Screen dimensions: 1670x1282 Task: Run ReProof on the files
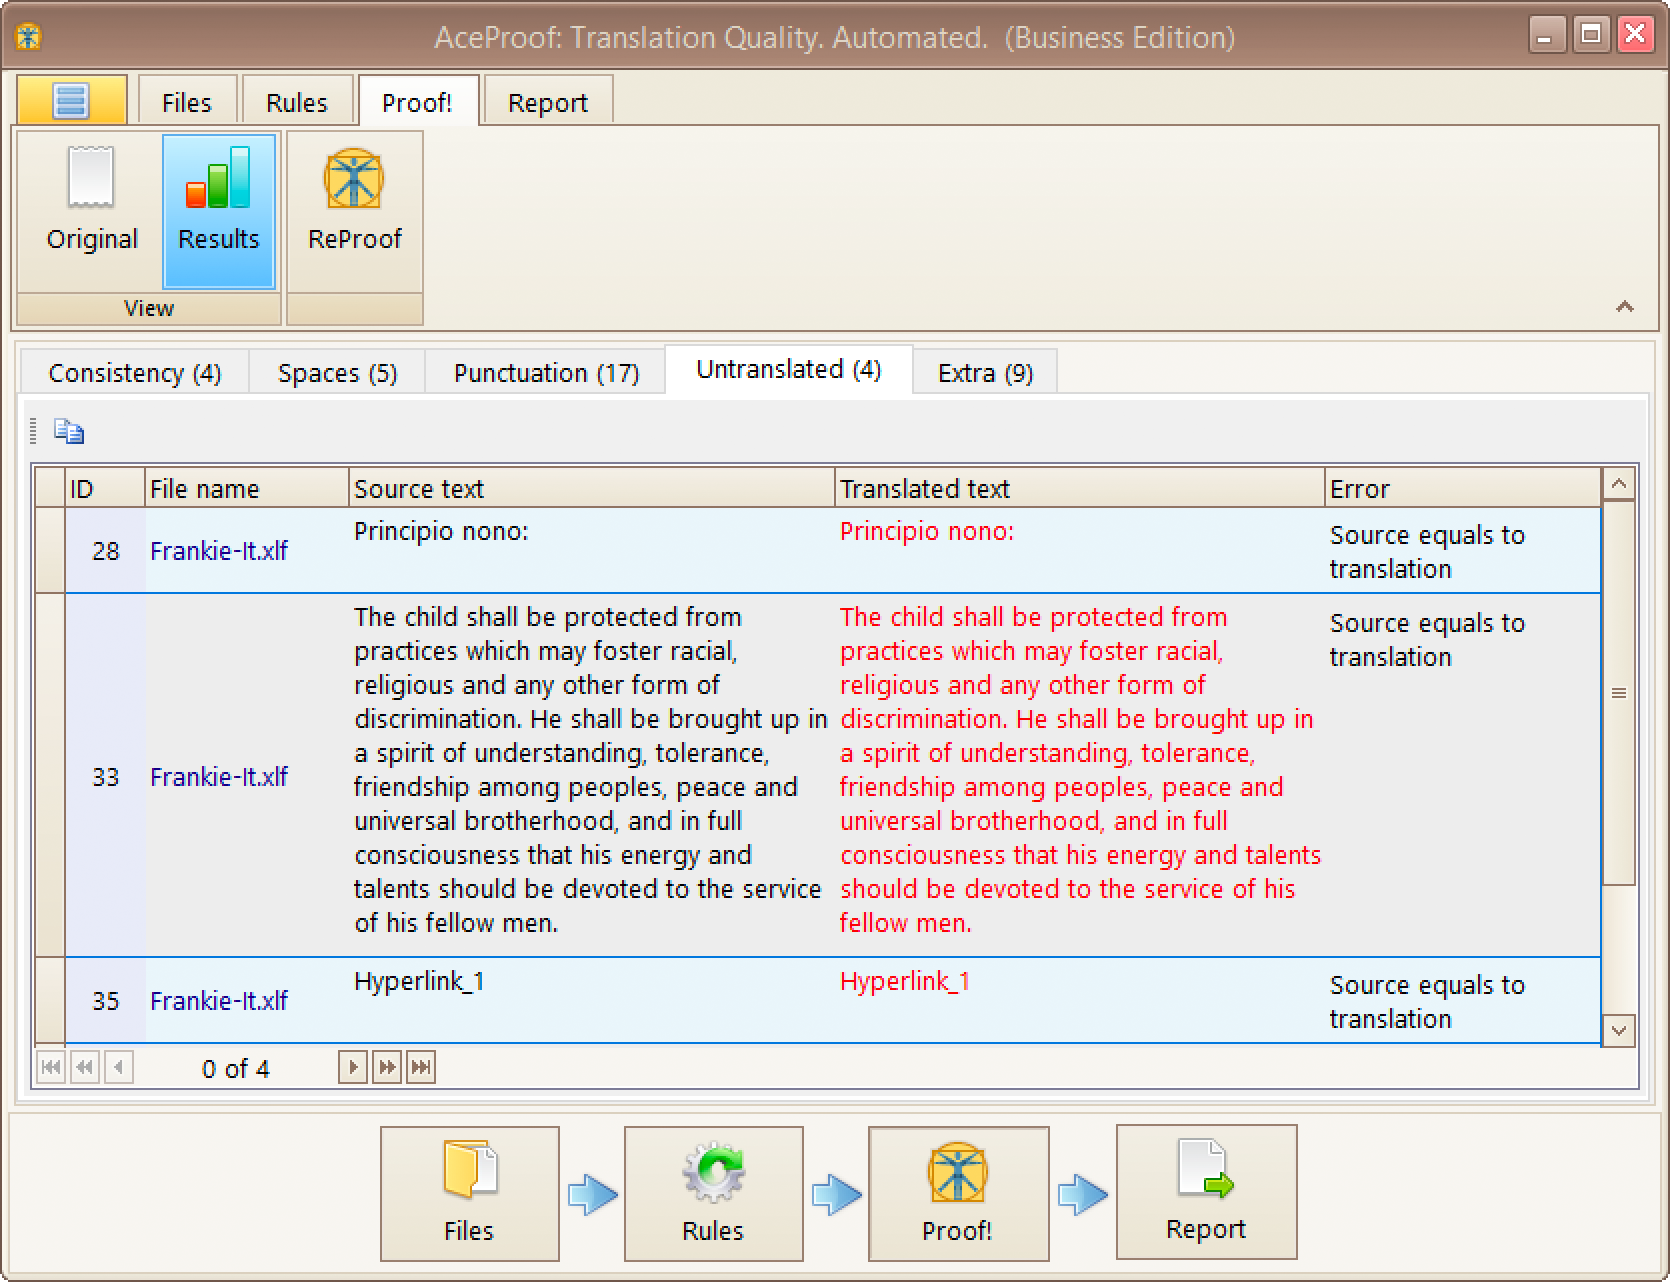tap(354, 211)
